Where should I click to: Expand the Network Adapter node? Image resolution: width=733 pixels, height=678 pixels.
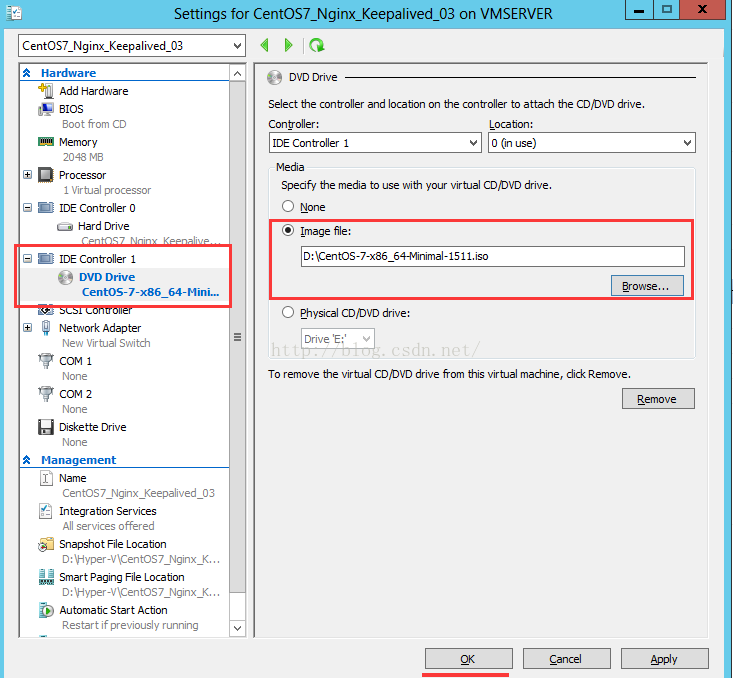(28, 327)
